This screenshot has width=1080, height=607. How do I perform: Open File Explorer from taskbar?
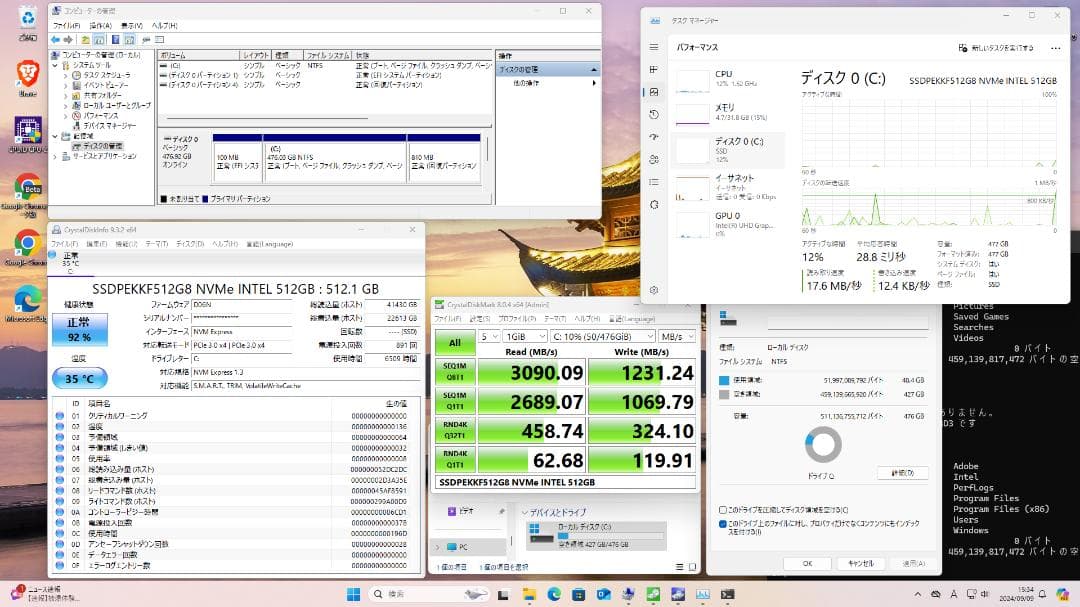click(x=529, y=594)
